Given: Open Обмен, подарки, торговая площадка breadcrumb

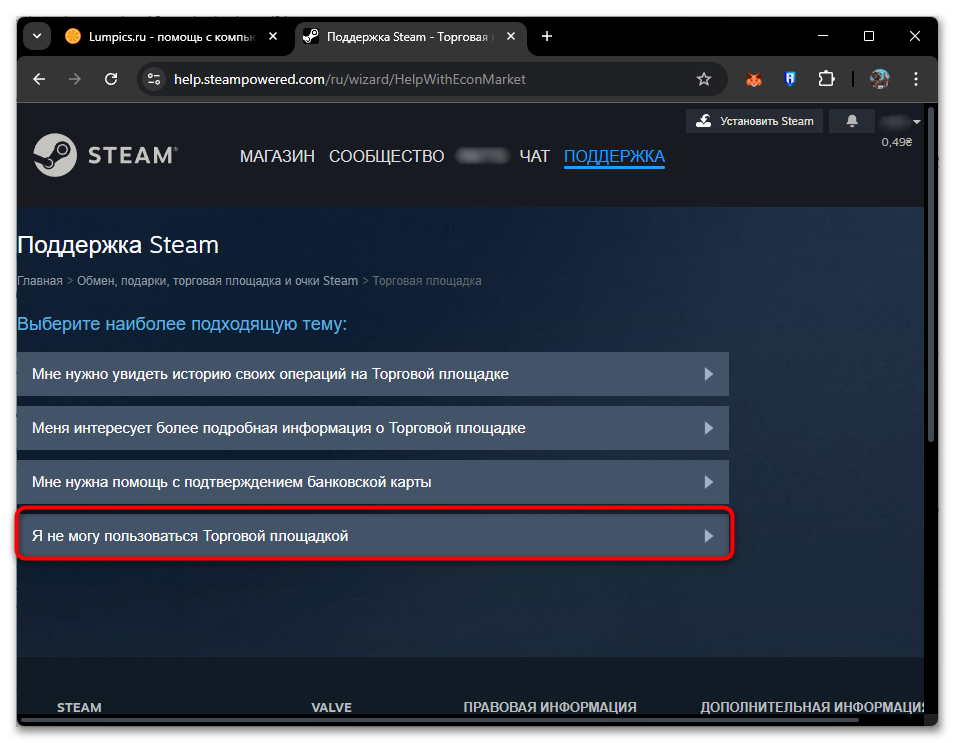Looking at the screenshot, I should pyautogui.click(x=217, y=281).
